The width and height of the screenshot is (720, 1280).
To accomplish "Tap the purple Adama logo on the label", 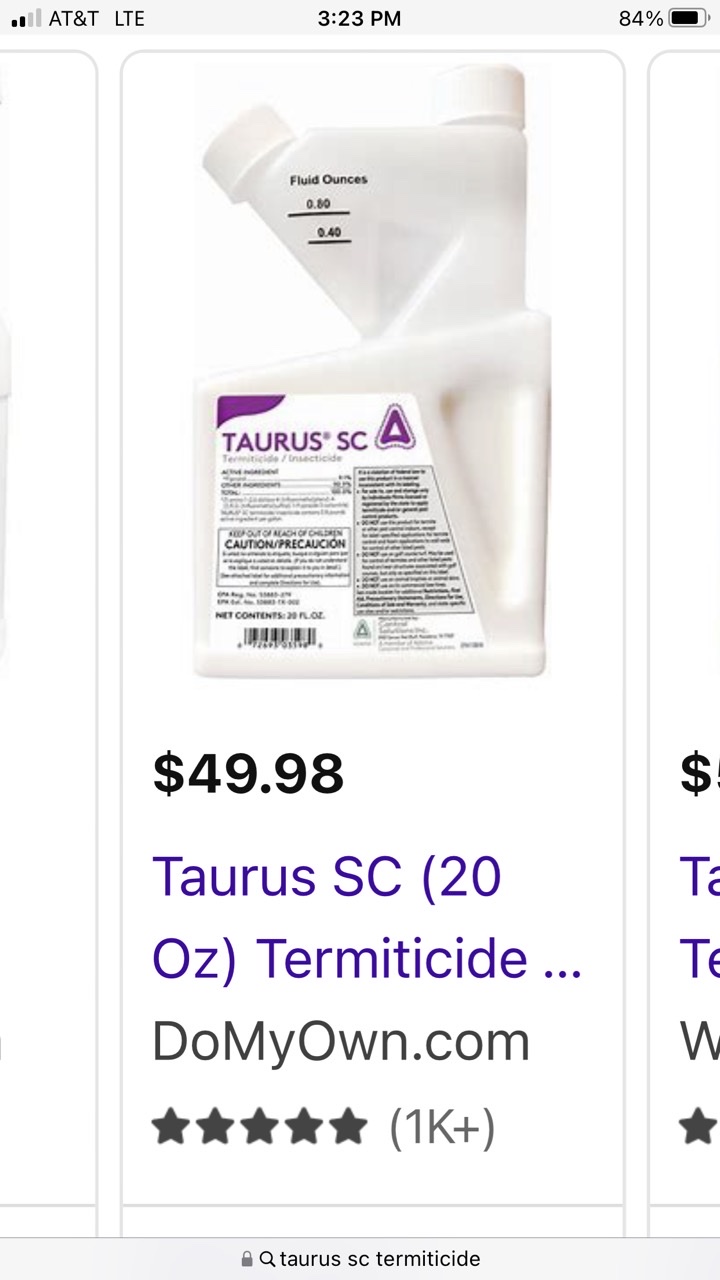I will click(393, 427).
